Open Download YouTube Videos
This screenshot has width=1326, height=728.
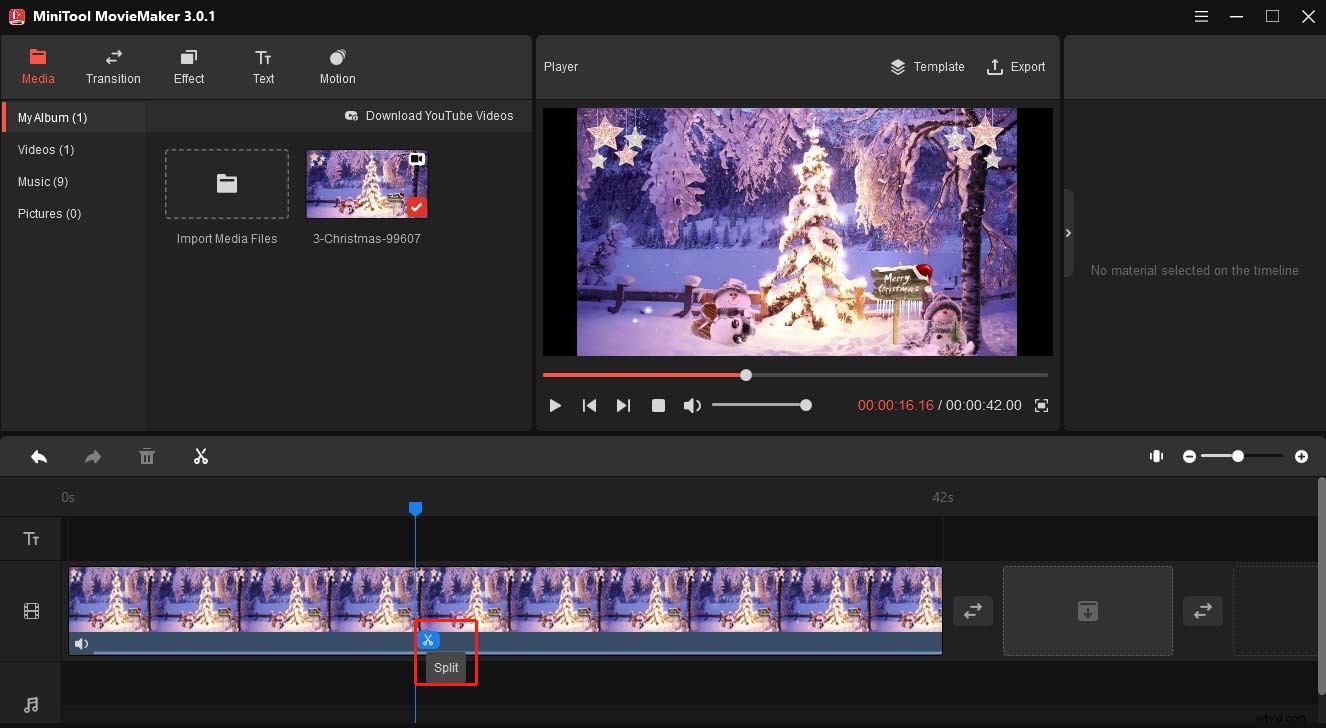[x=429, y=116]
